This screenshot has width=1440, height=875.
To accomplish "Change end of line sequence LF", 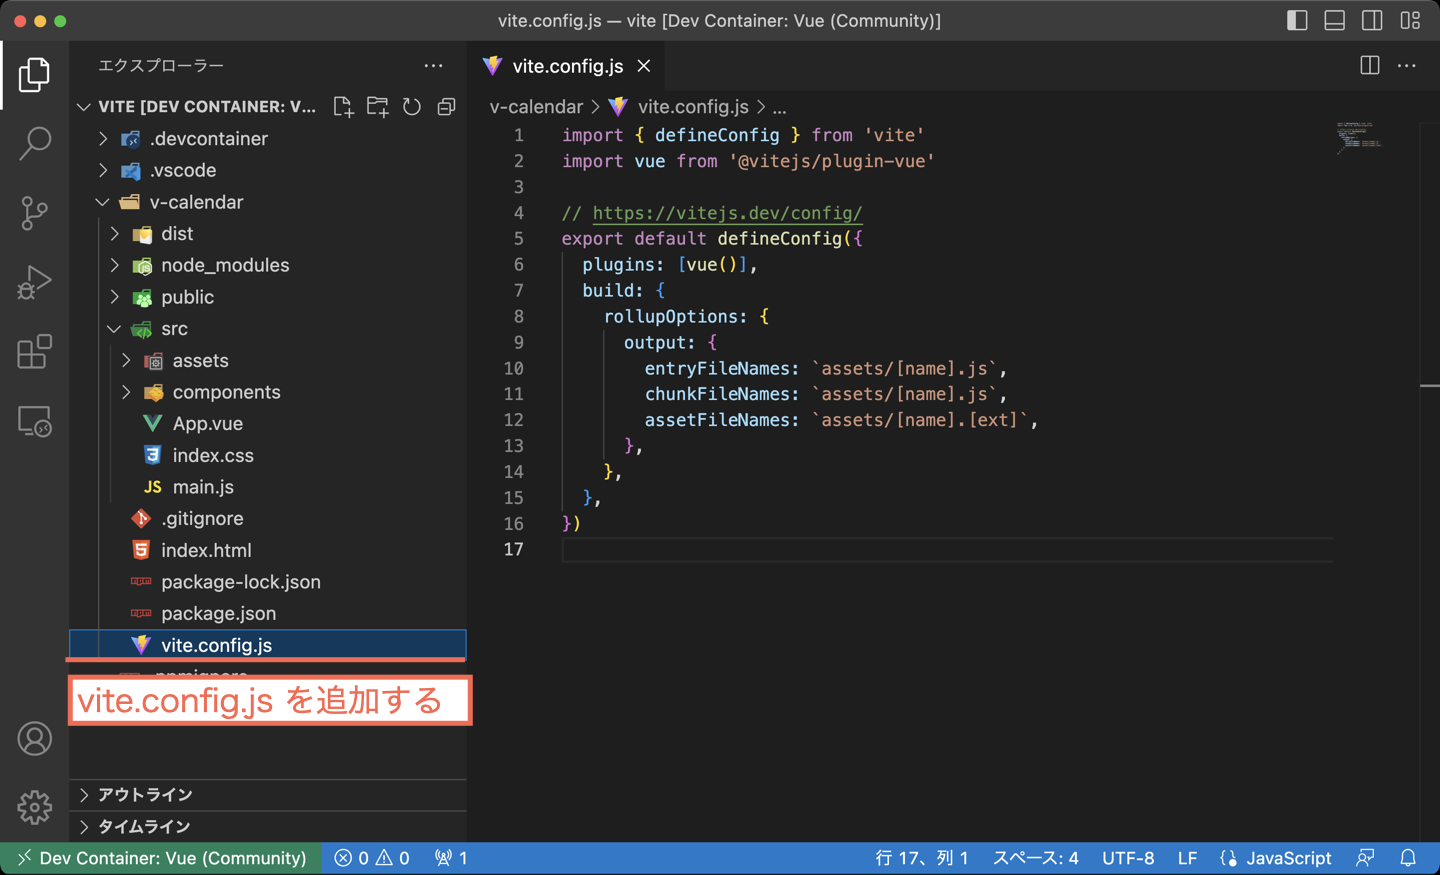I will (x=1187, y=858).
